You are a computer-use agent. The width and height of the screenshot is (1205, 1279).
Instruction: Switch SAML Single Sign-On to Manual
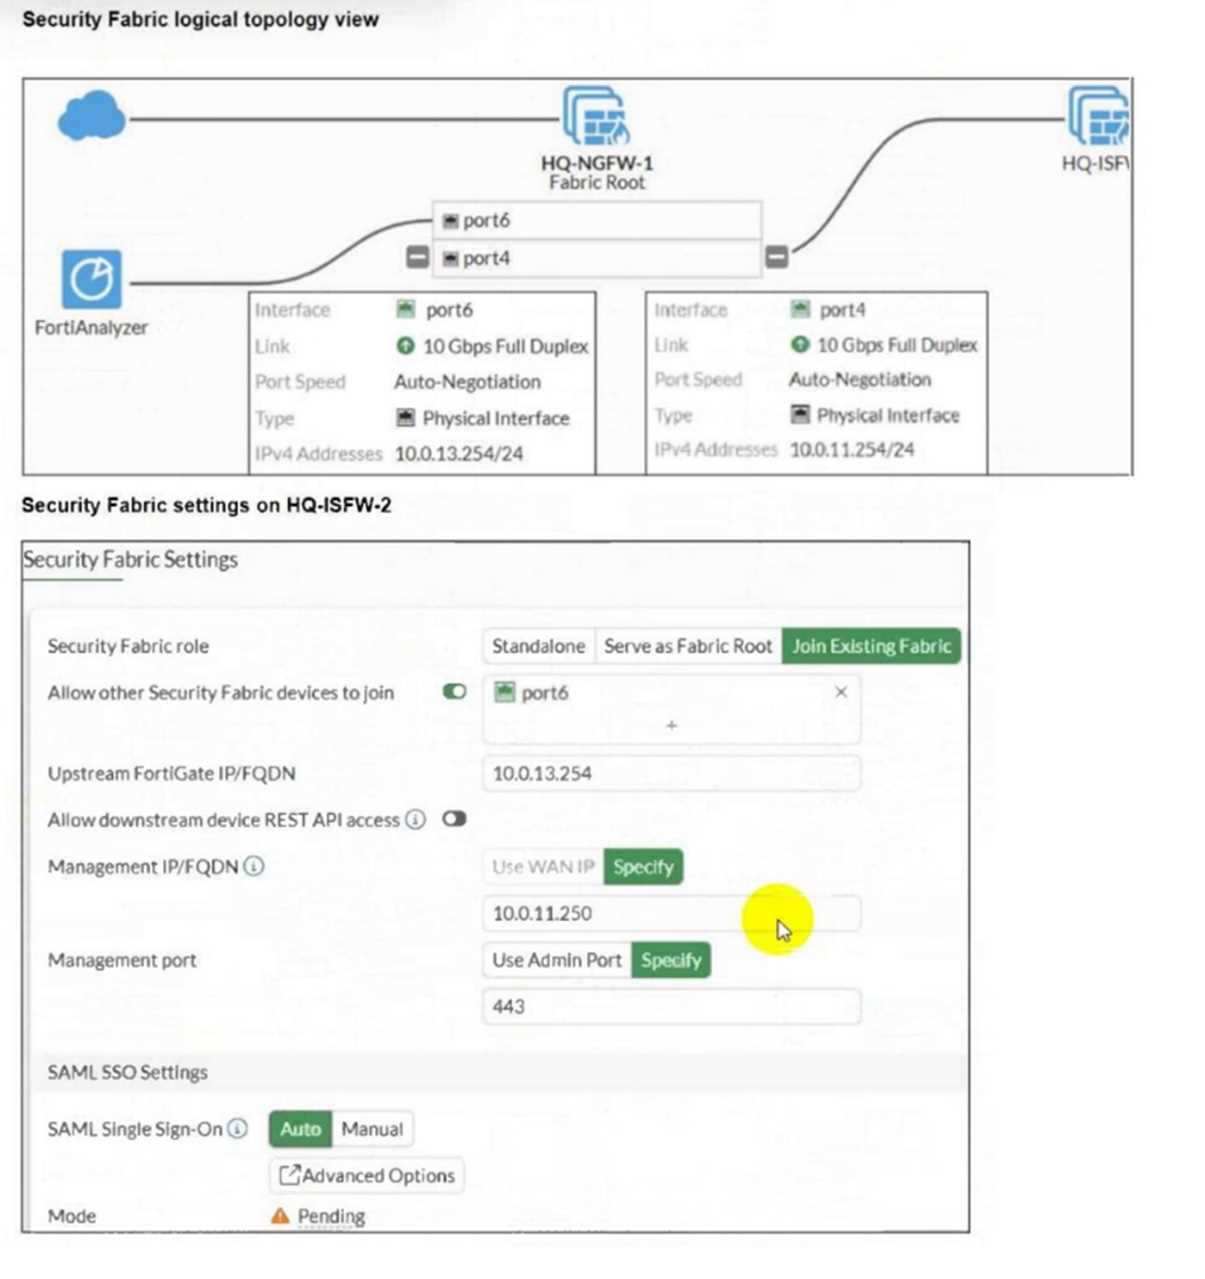pos(372,1129)
